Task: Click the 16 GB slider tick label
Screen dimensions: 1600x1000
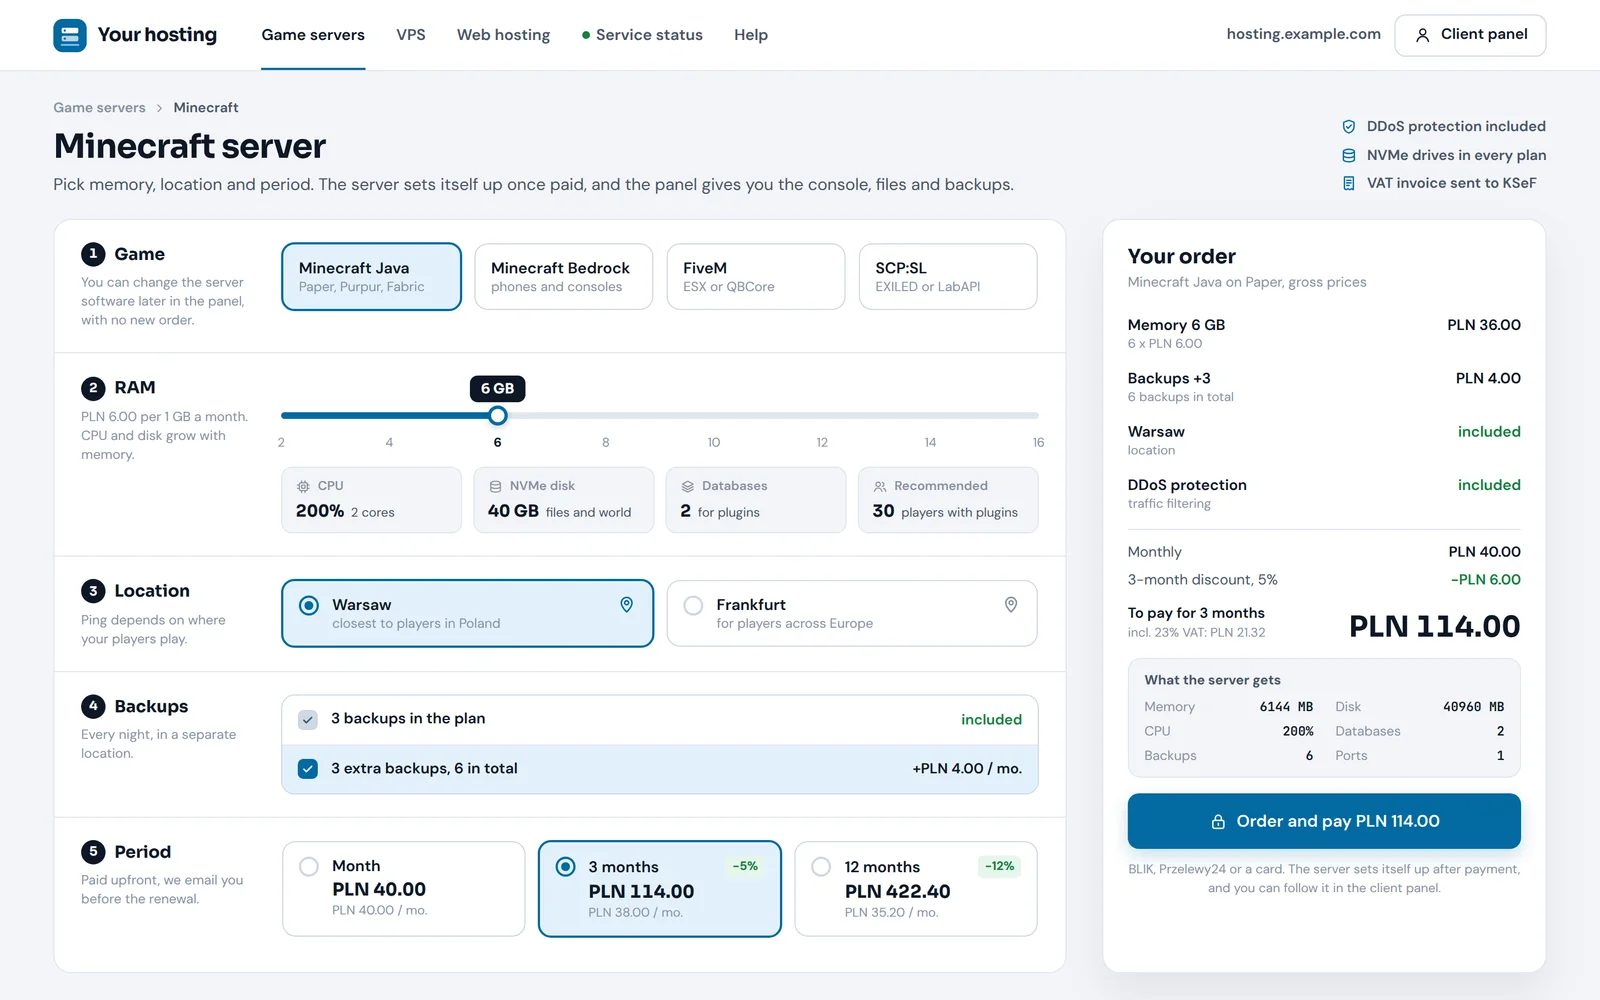Action: 1038,442
